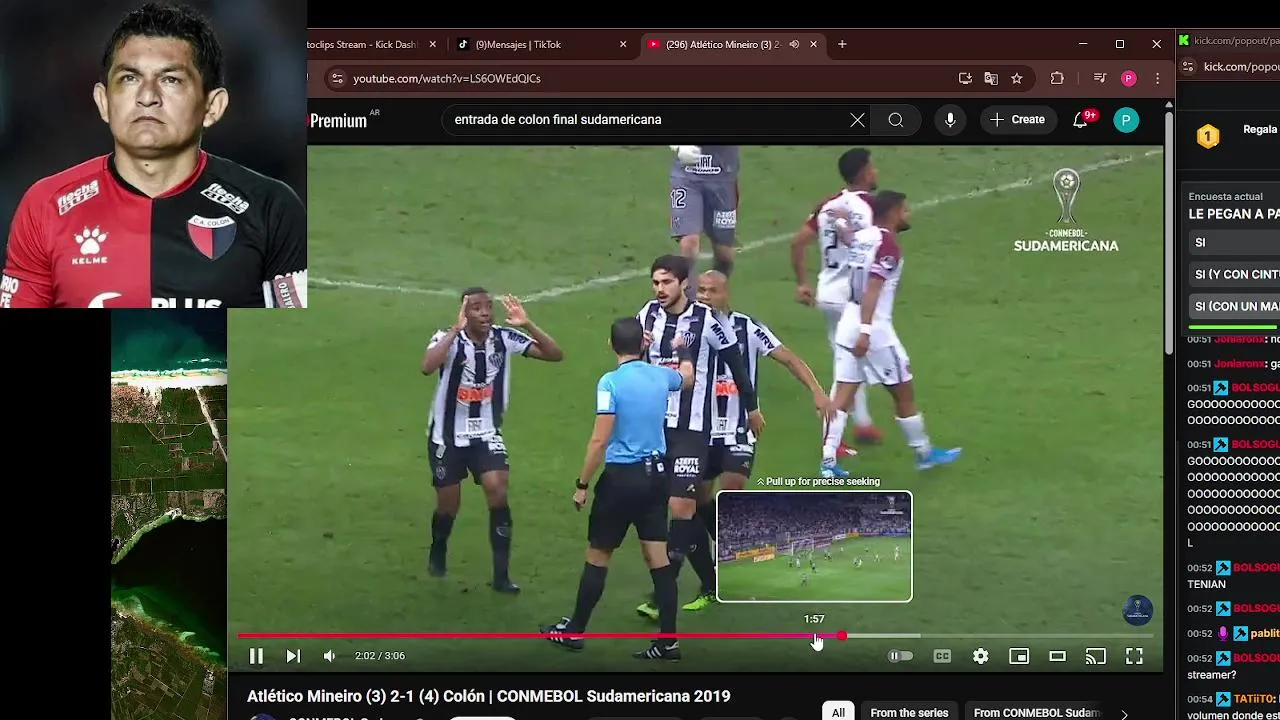The width and height of the screenshot is (1280, 720).
Task: Open the video settings gear
Action: pyautogui.click(x=981, y=656)
